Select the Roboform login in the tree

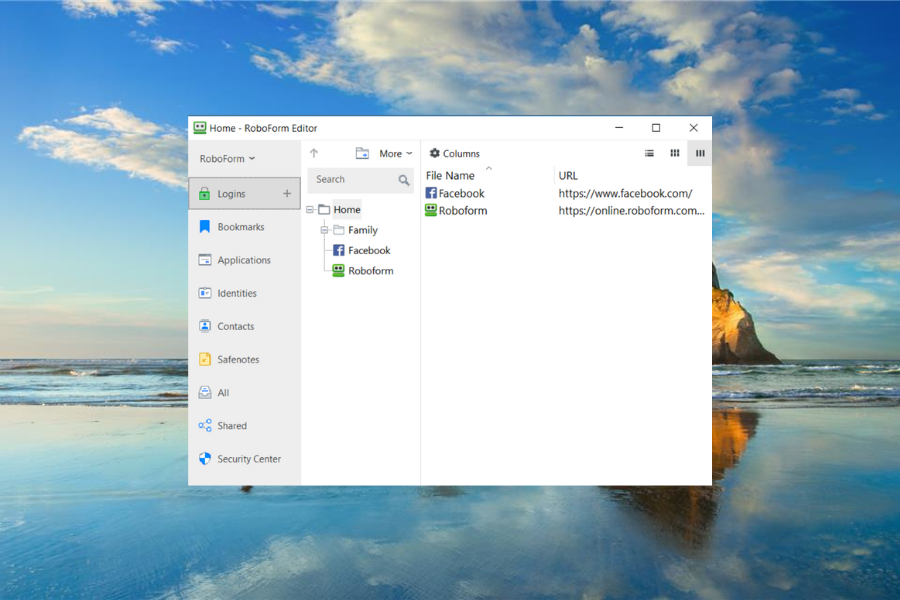pyautogui.click(x=371, y=271)
